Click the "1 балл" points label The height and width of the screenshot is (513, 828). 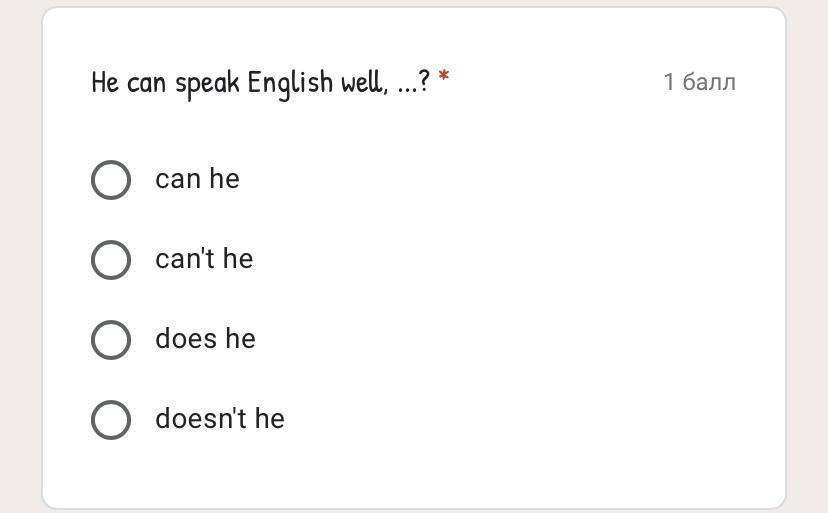pos(699,82)
